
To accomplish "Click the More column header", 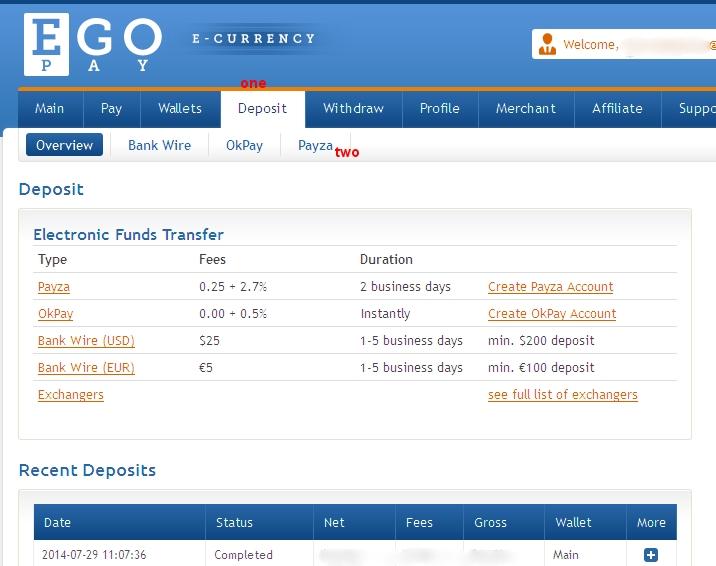I will click(652, 523).
